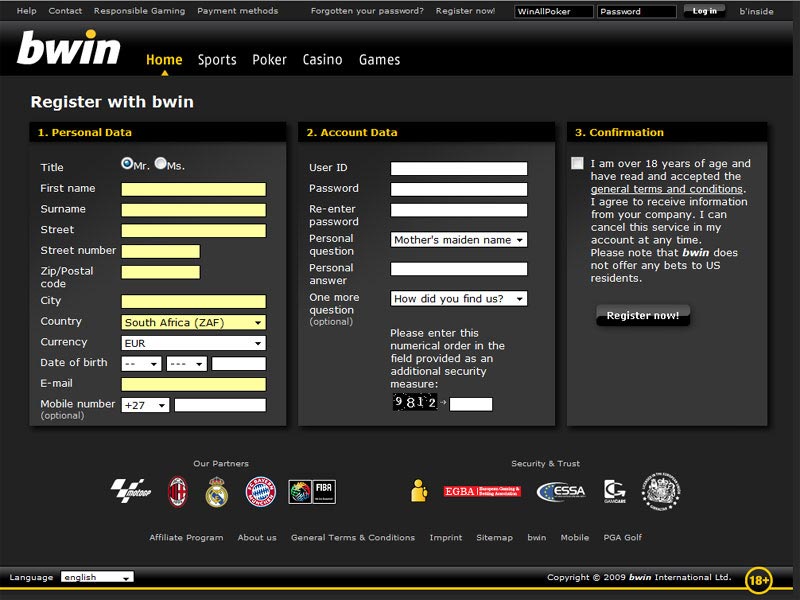Go to the Home tab
Screen dimensions: 800x600
coord(164,60)
